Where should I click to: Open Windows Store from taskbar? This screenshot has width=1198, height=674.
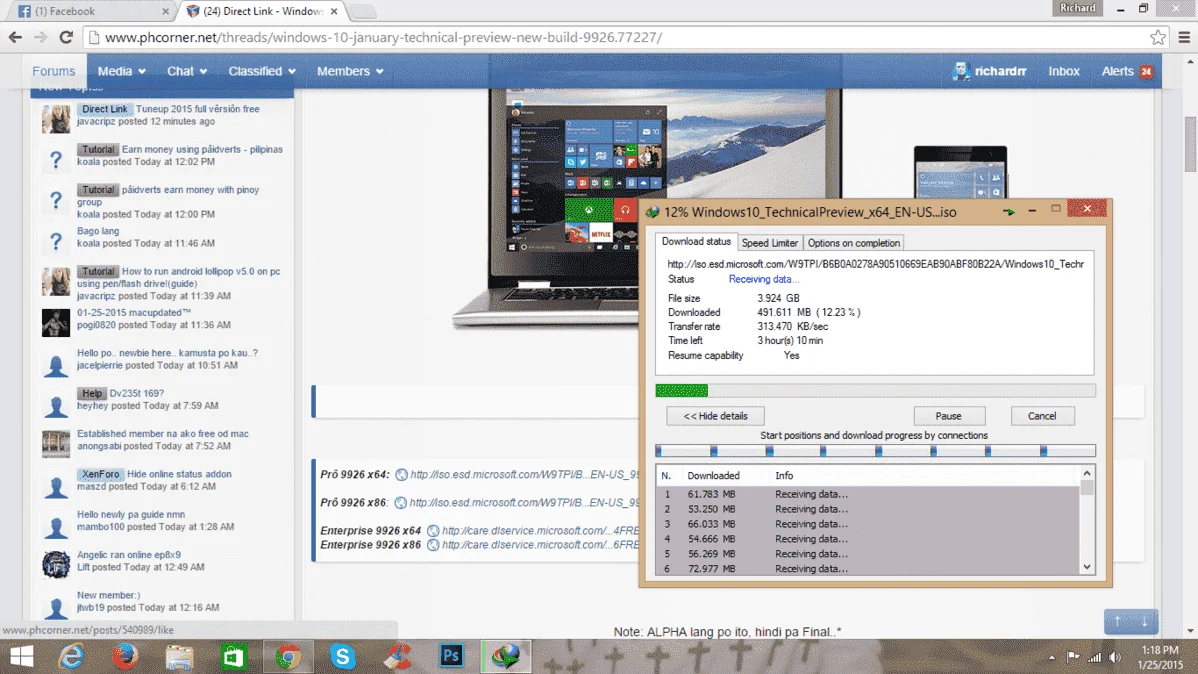click(234, 656)
